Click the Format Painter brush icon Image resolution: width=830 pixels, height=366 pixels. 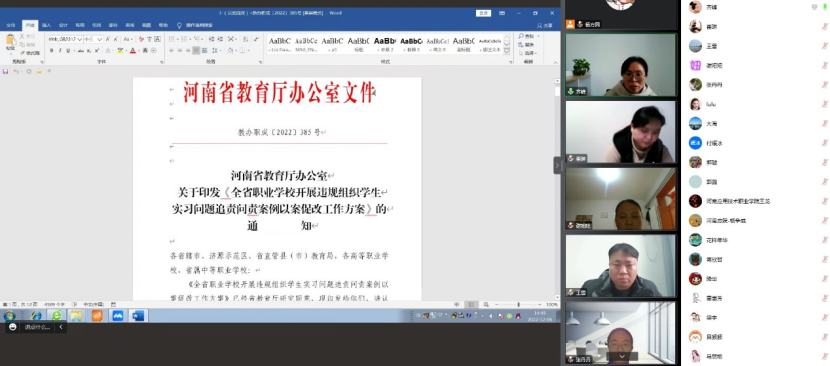click(22, 53)
